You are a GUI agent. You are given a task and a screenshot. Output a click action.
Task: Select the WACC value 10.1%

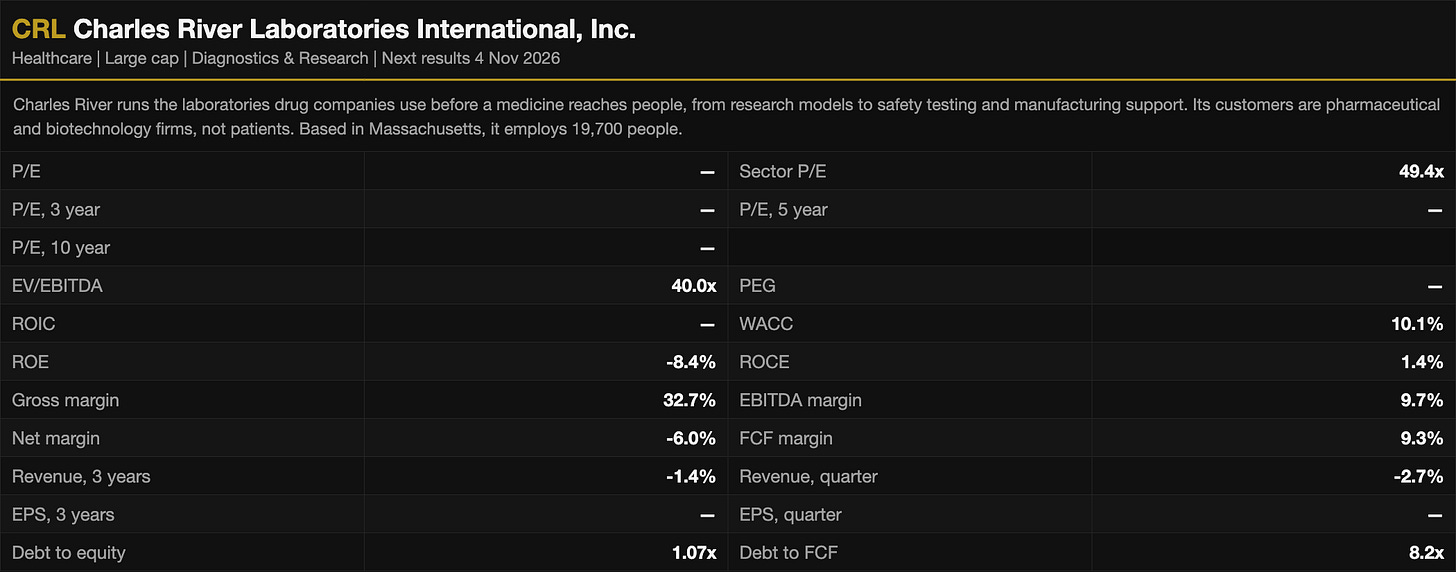[x=1418, y=324]
